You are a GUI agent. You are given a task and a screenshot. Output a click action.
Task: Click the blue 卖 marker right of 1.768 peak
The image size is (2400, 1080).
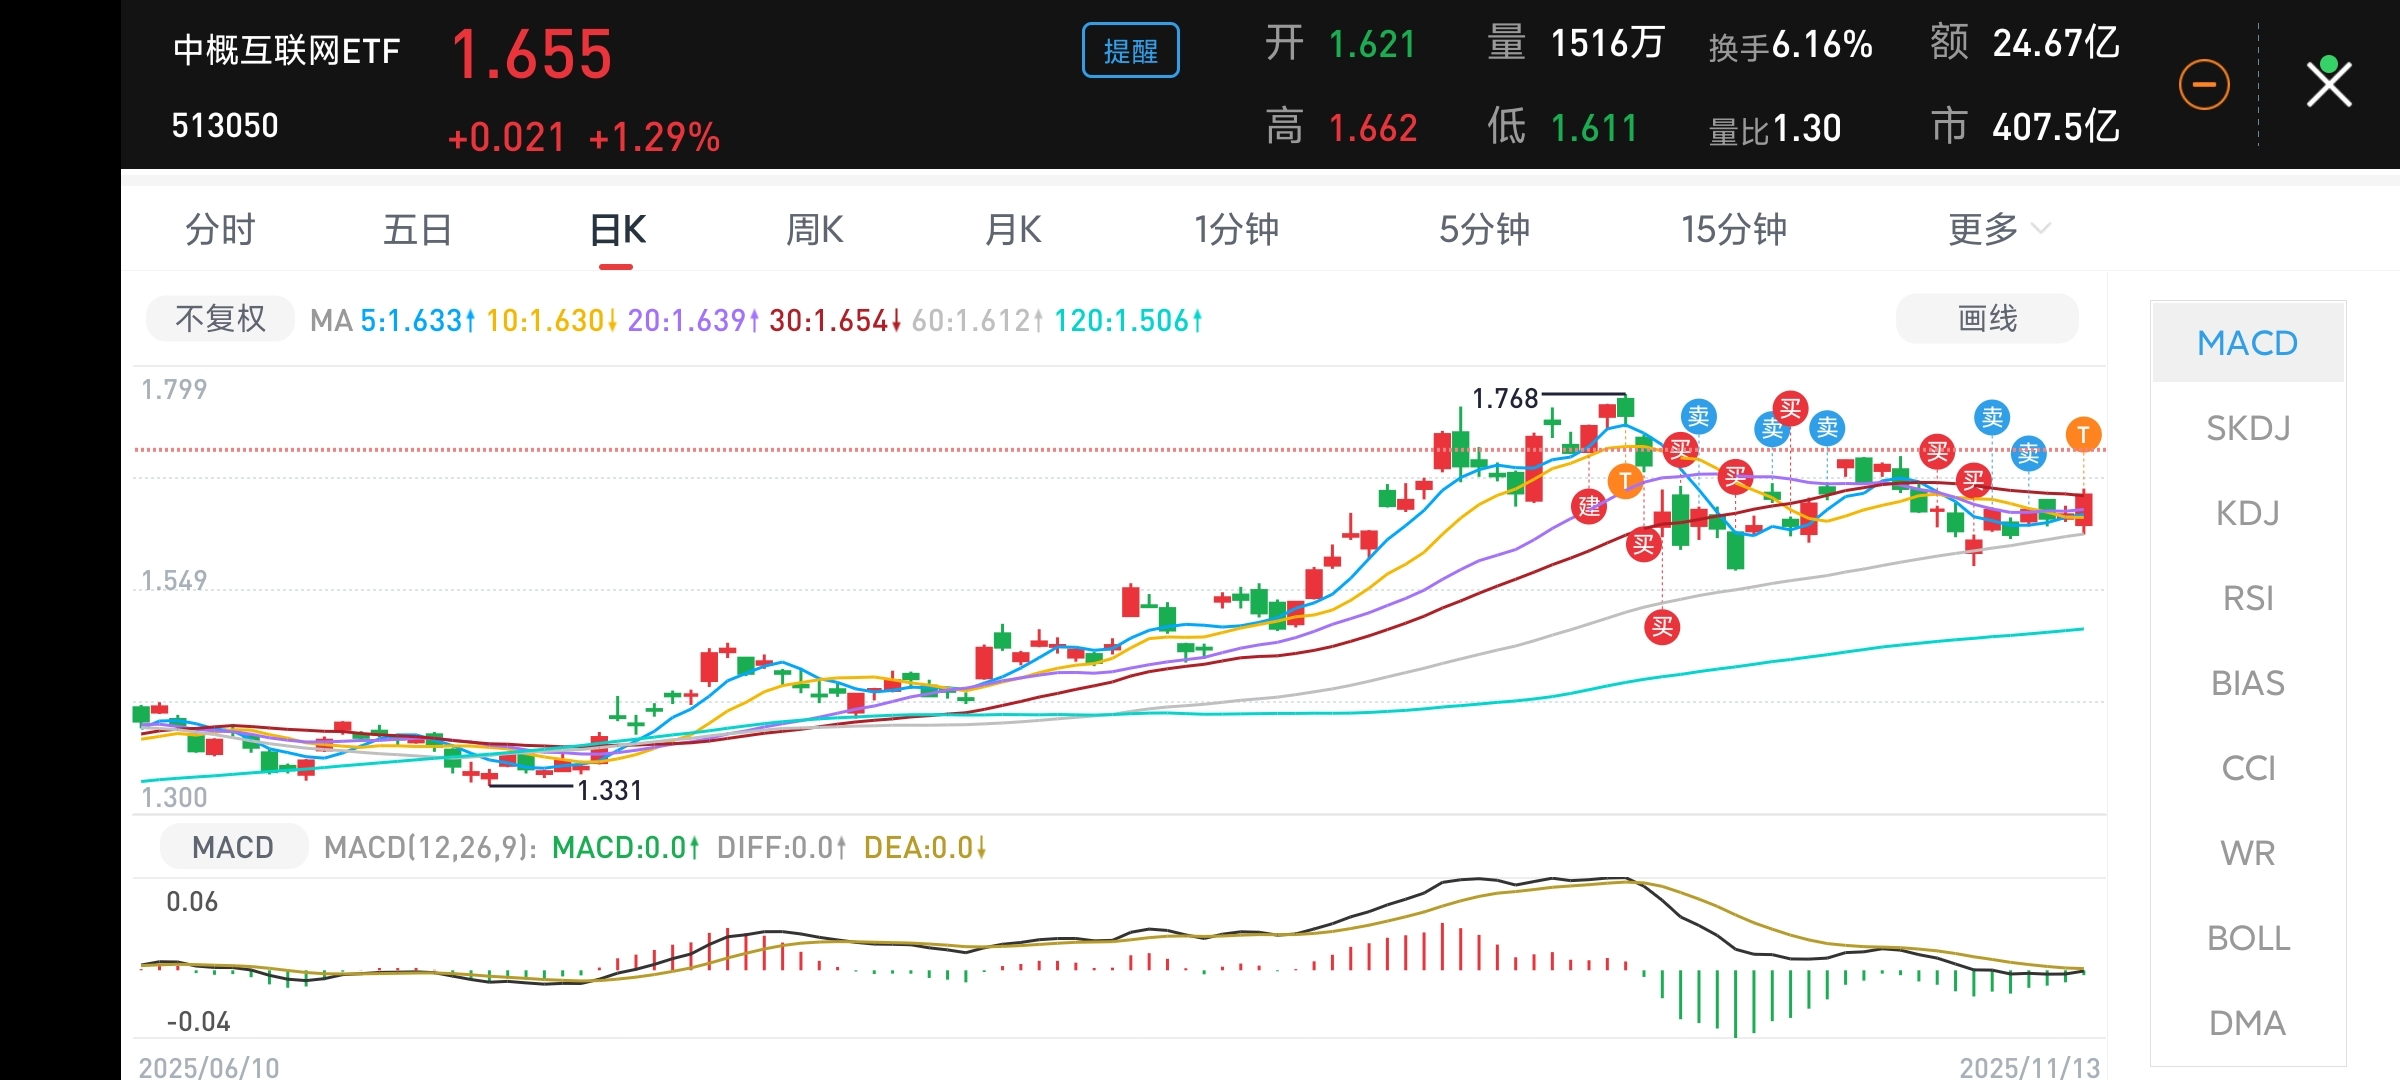(x=1699, y=415)
